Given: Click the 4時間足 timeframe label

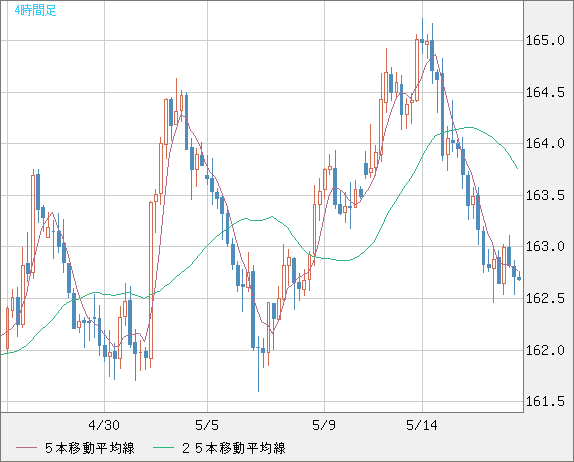Looking at the screenshot, I should pos(35,11).
